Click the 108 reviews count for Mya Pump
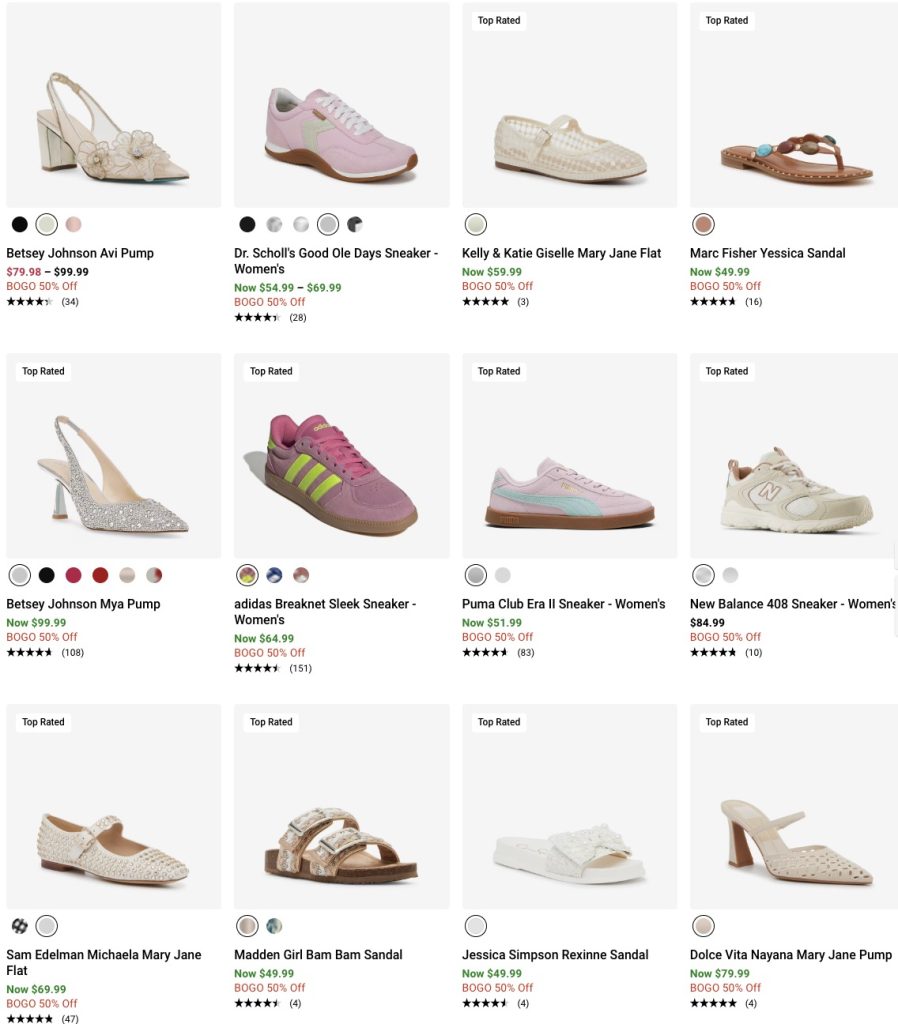 click(x=72, y=652)
